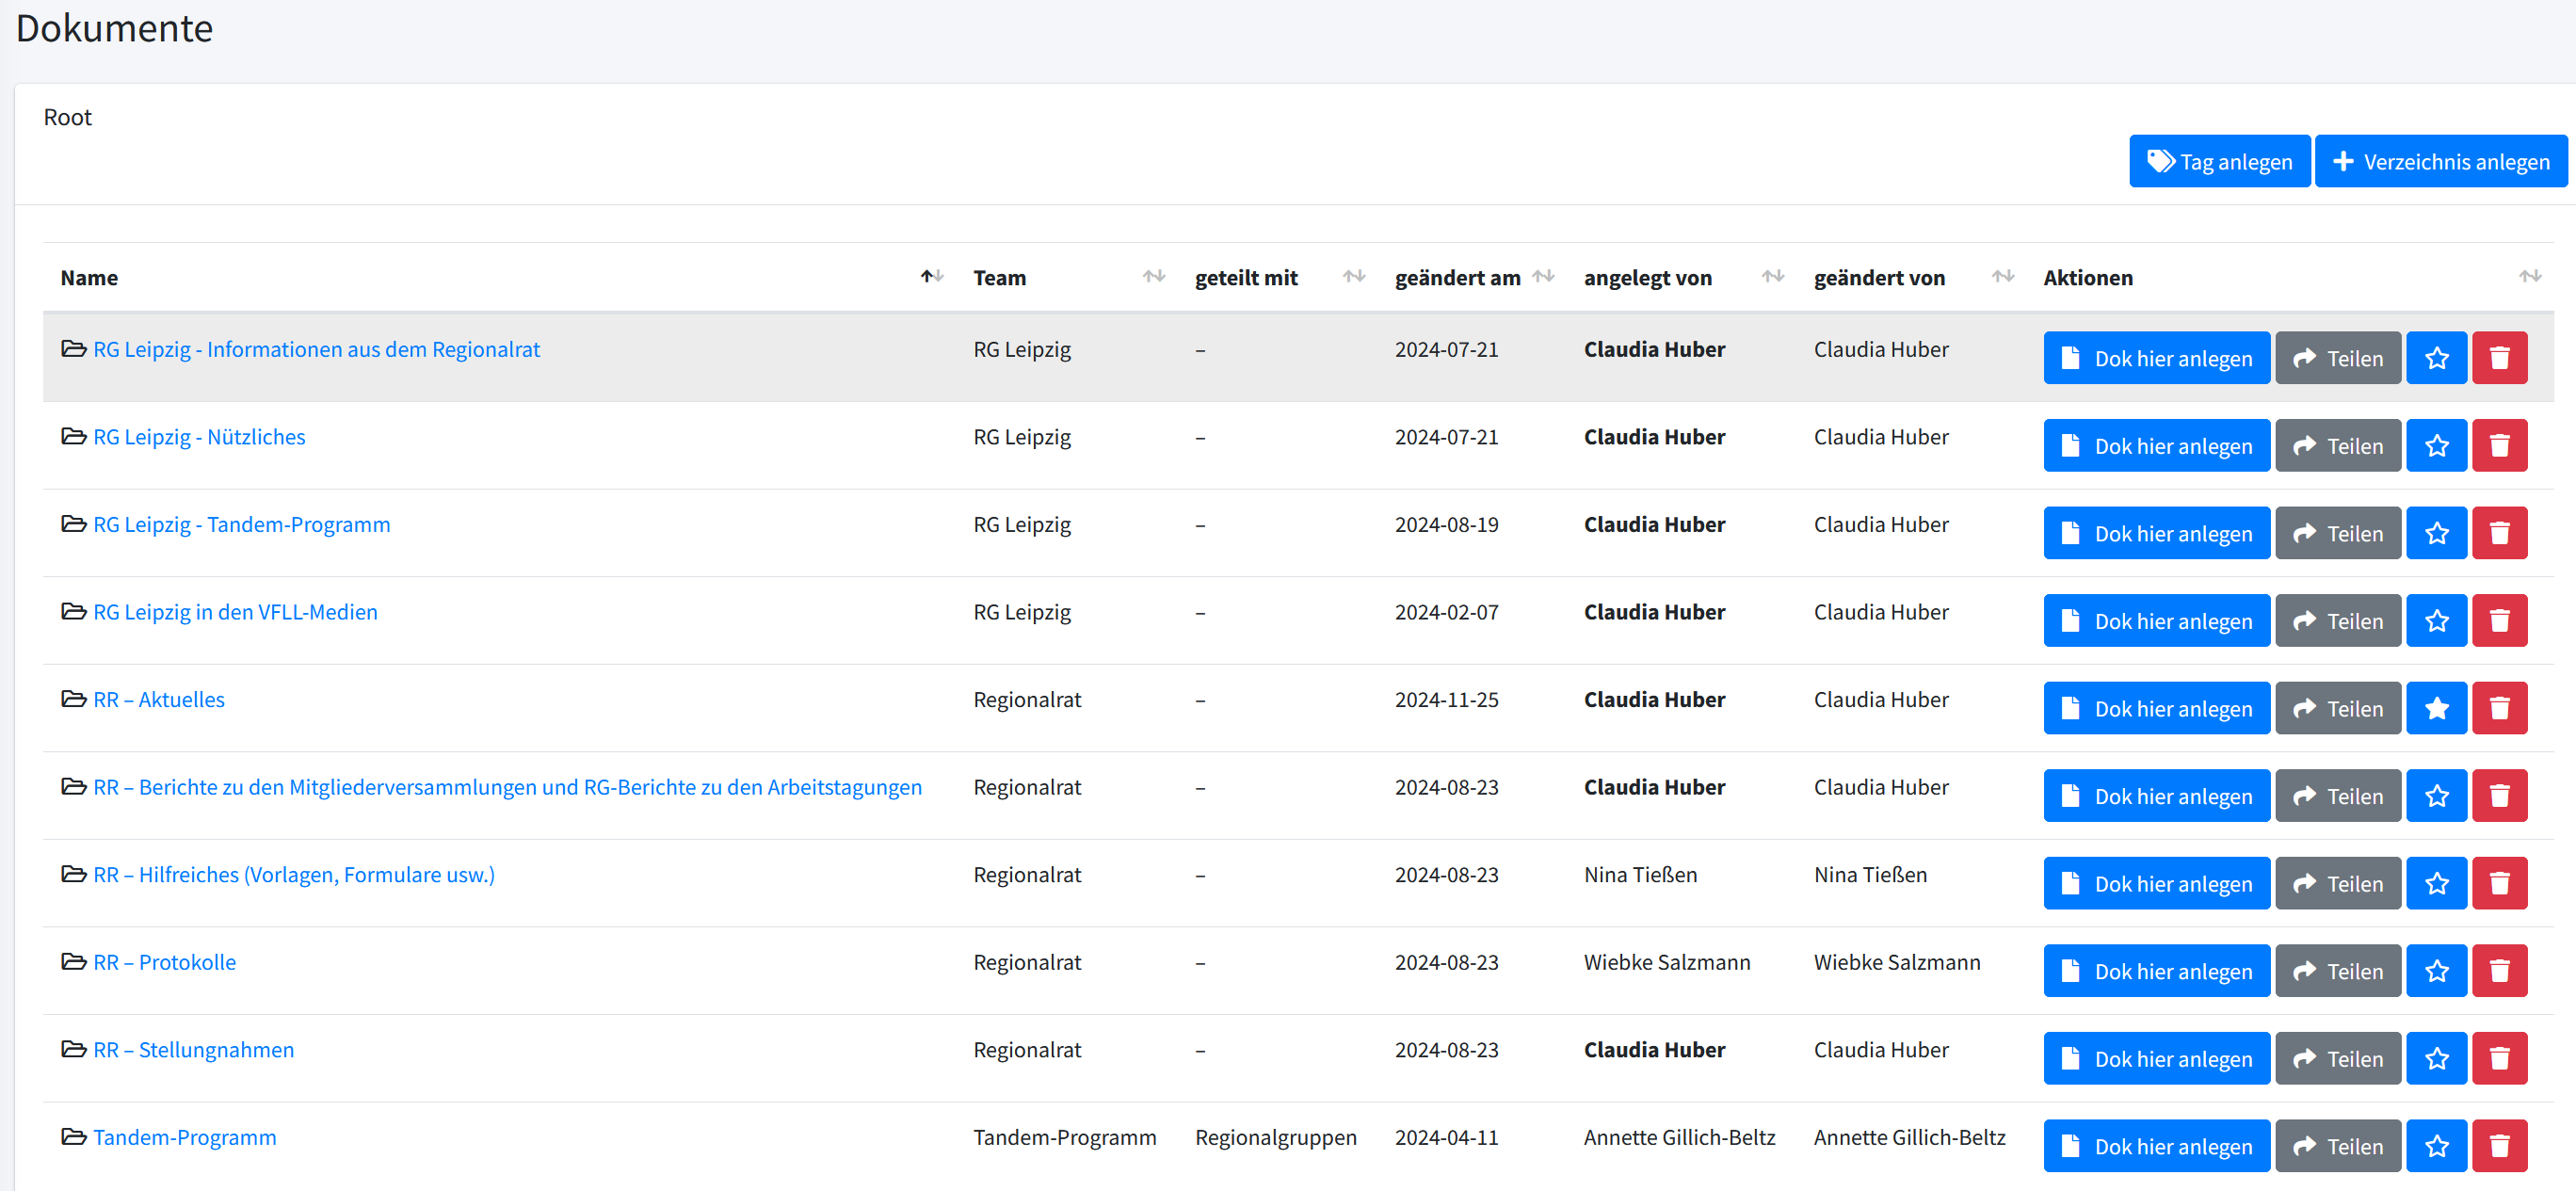The image size is (2576, 1191).
Task: Click trash icon in Tandem-Programm row
Action: 2498,1145
